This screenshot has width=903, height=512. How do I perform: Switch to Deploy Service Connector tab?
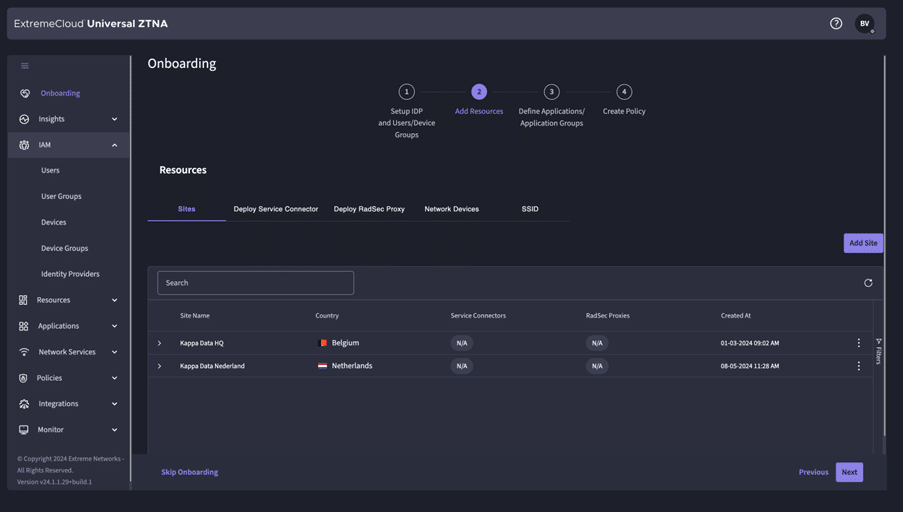pyautogui.click(x=276, y=209)
